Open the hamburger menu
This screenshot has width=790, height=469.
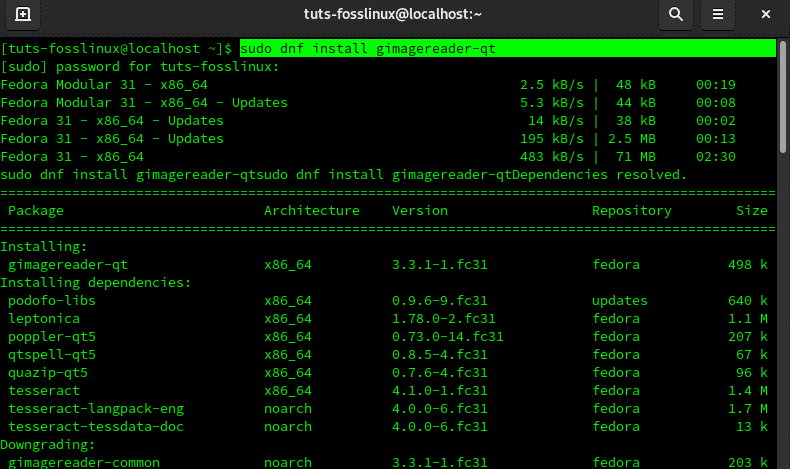(x=717, y=14)
